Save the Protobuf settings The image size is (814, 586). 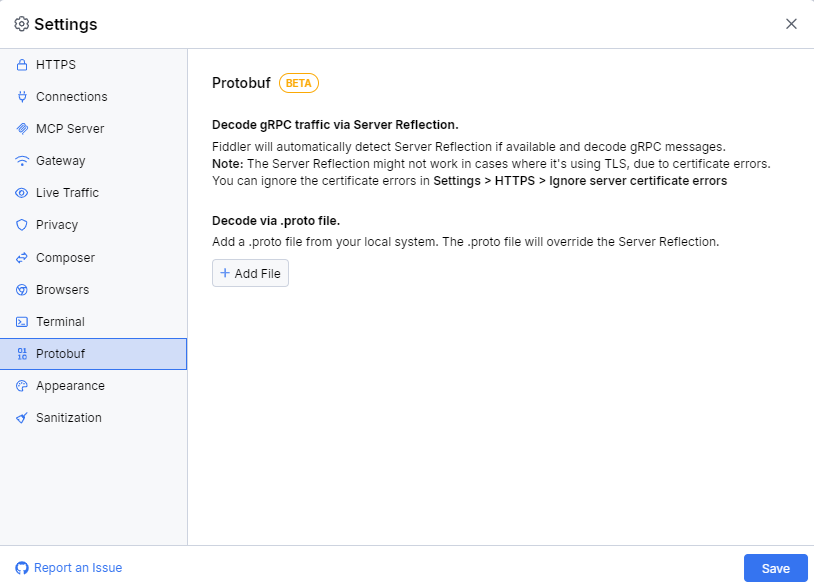click(x=775, y=567)
